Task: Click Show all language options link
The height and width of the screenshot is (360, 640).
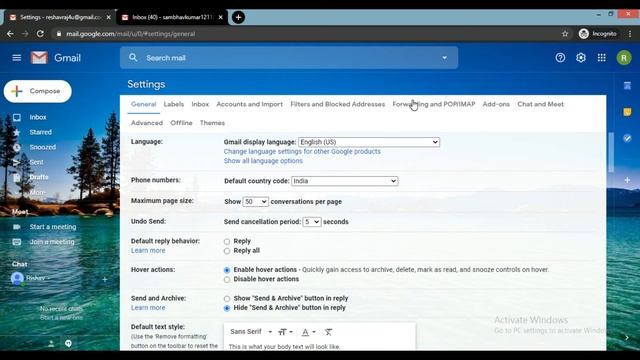Action: 263,161
